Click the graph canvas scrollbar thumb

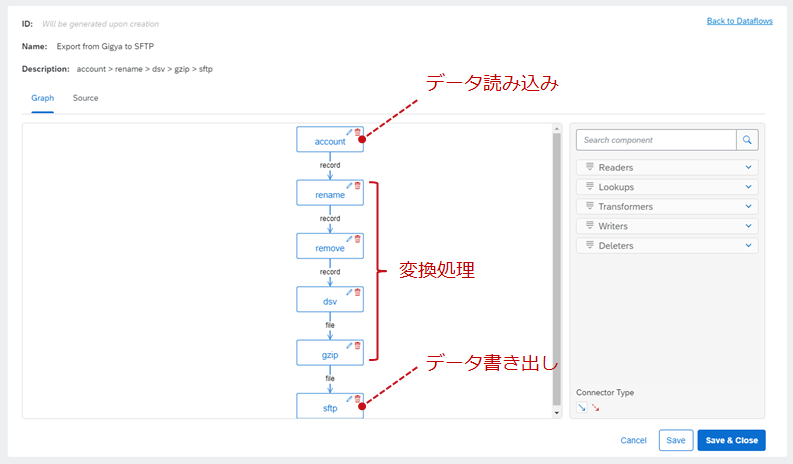pos(556,269)
